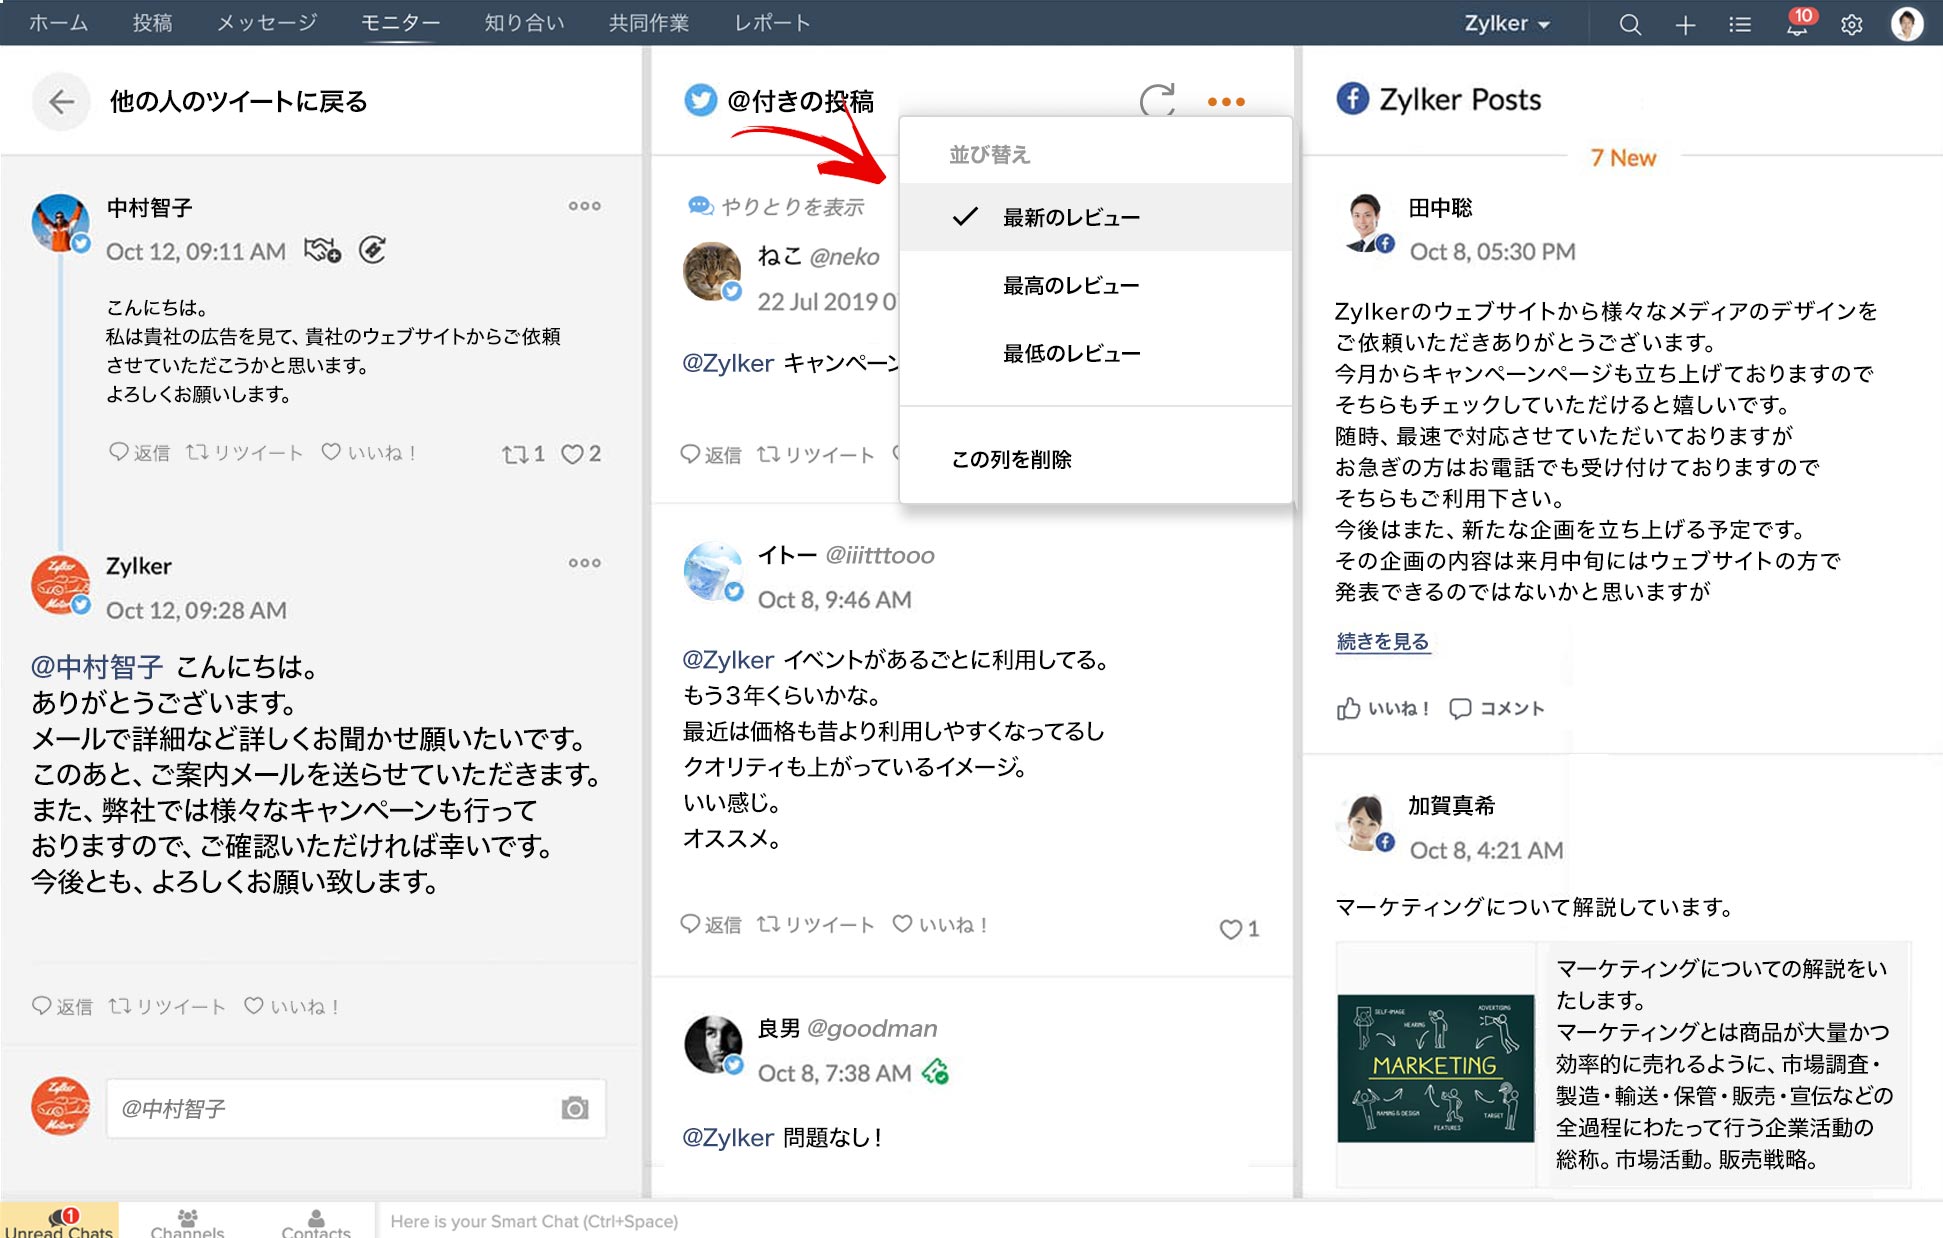
Task: Open the モニター tab
Action: pyautogui.click(x=400, y=23)
